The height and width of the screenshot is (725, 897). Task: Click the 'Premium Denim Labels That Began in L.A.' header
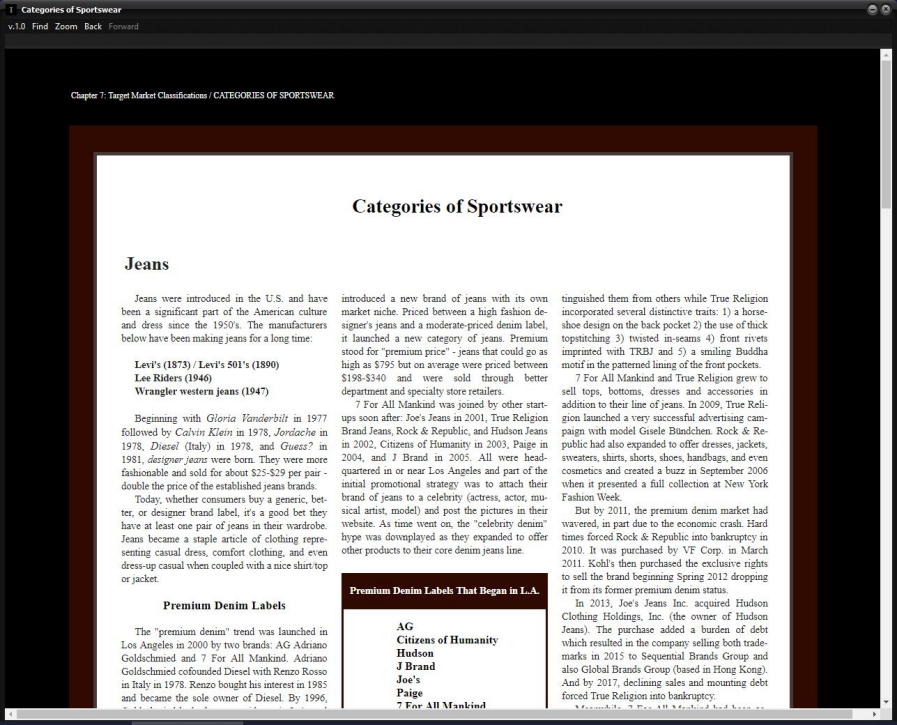pos(444,591)
